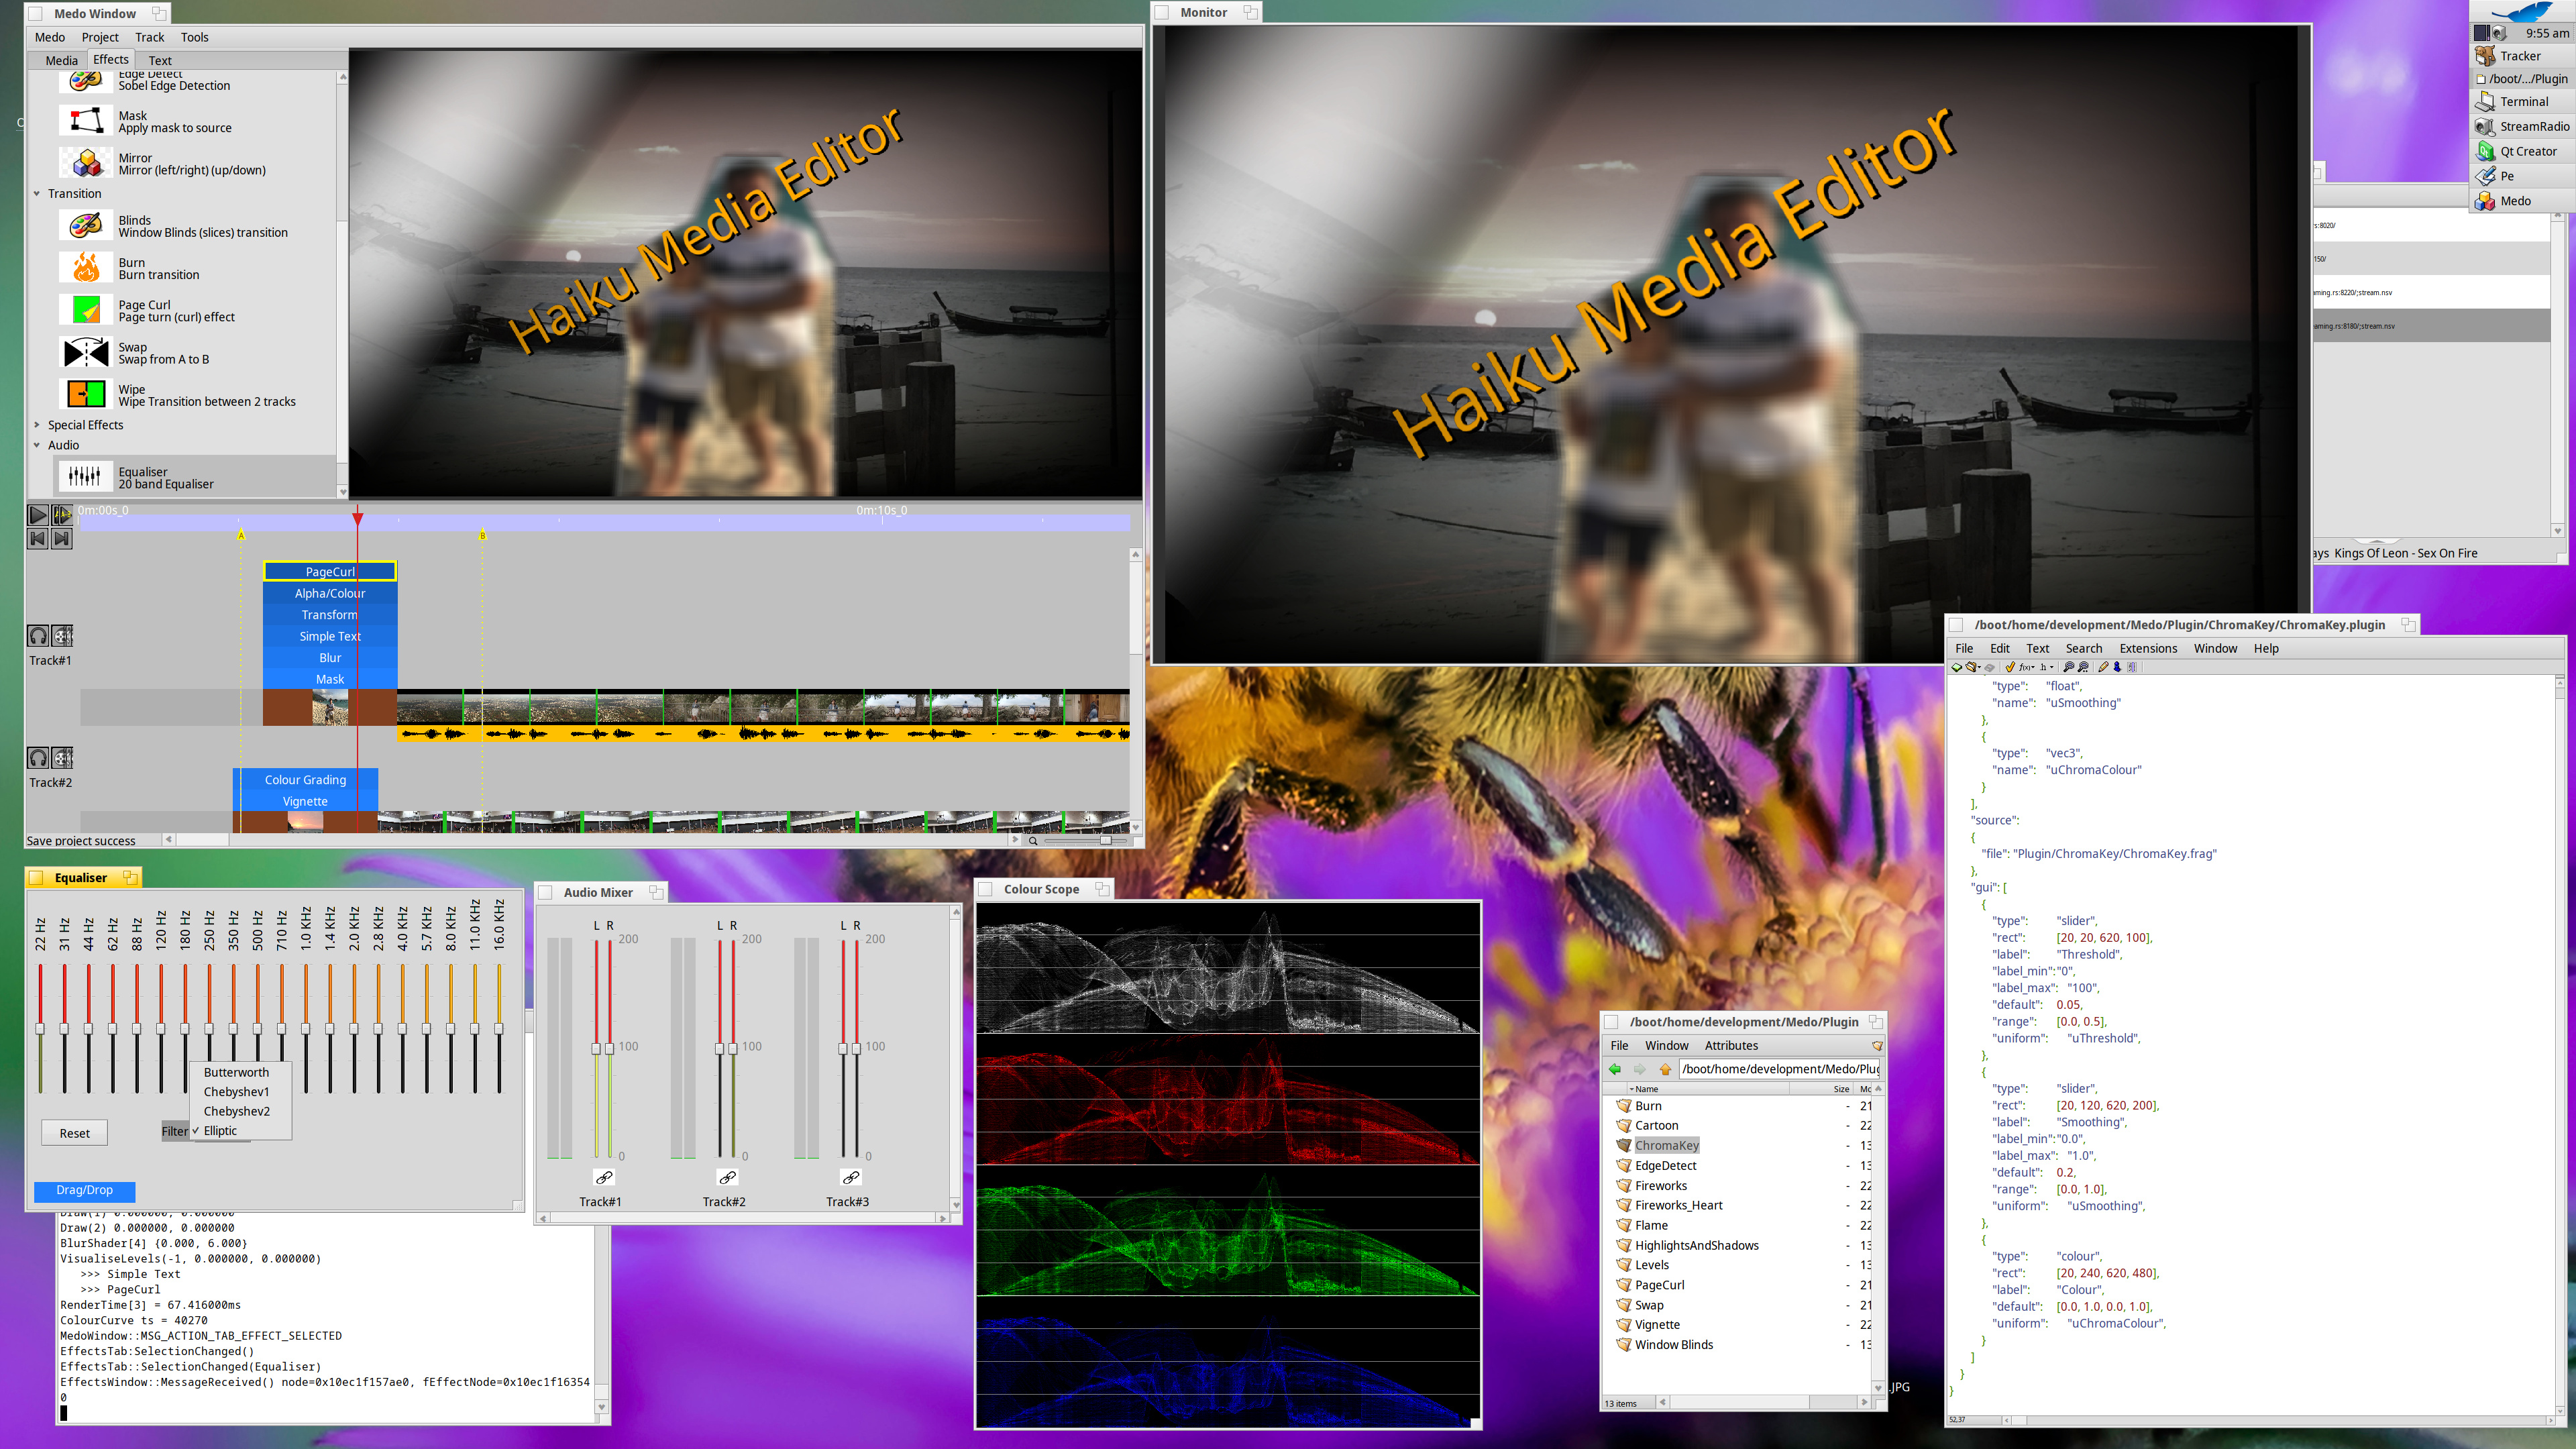The image size is (2576, 1449).
Task: Open the Project menu in Medo
Action: pos(100,37)
